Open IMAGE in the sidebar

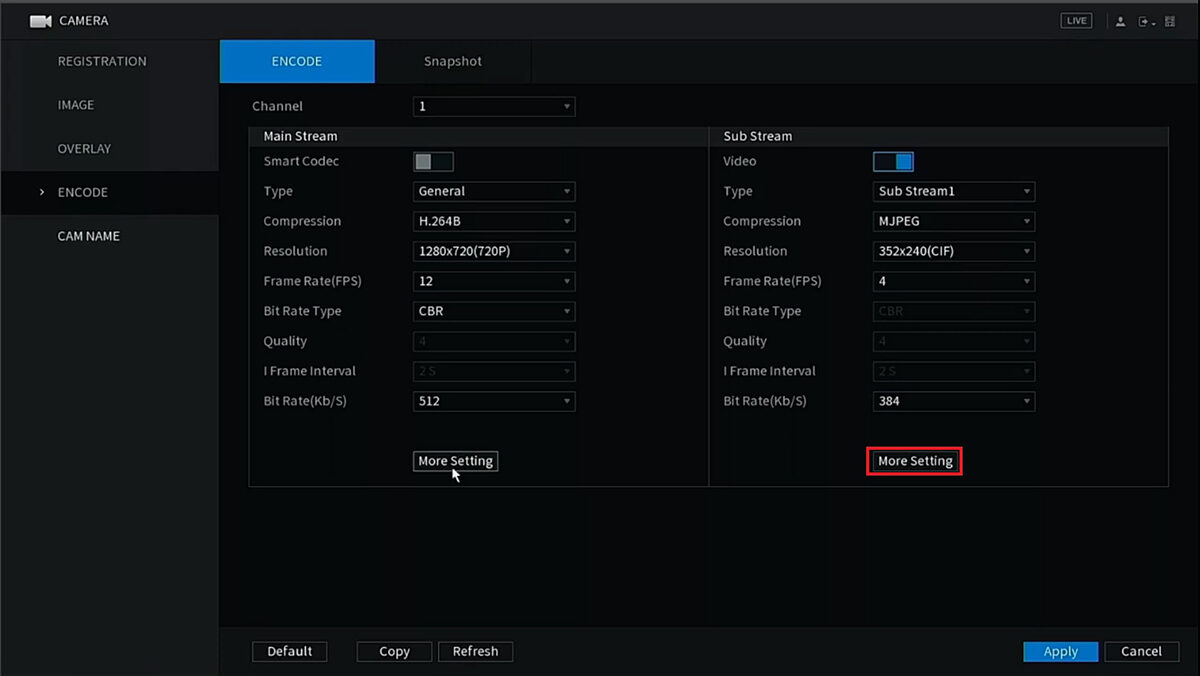click(76, 105)
